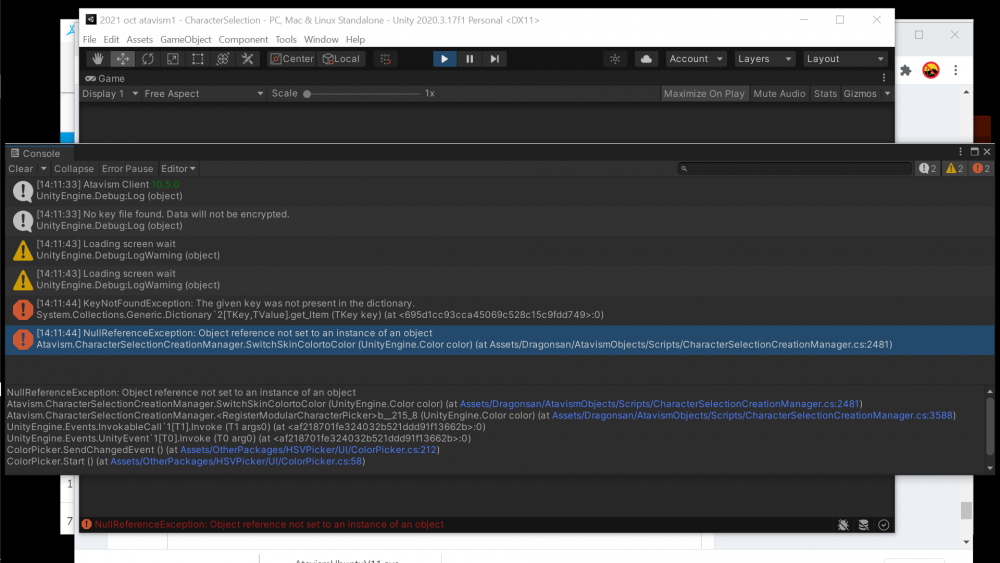Click the Step frame button

click(x=494, y=59)
